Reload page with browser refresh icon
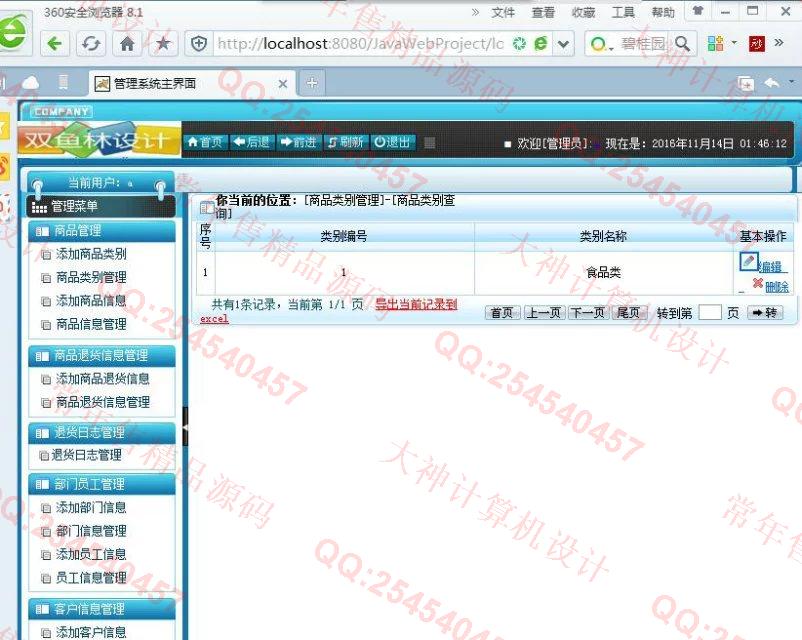The width and height of the screenshot is (802, 640). pyautogui.click(x=91, y=44)
